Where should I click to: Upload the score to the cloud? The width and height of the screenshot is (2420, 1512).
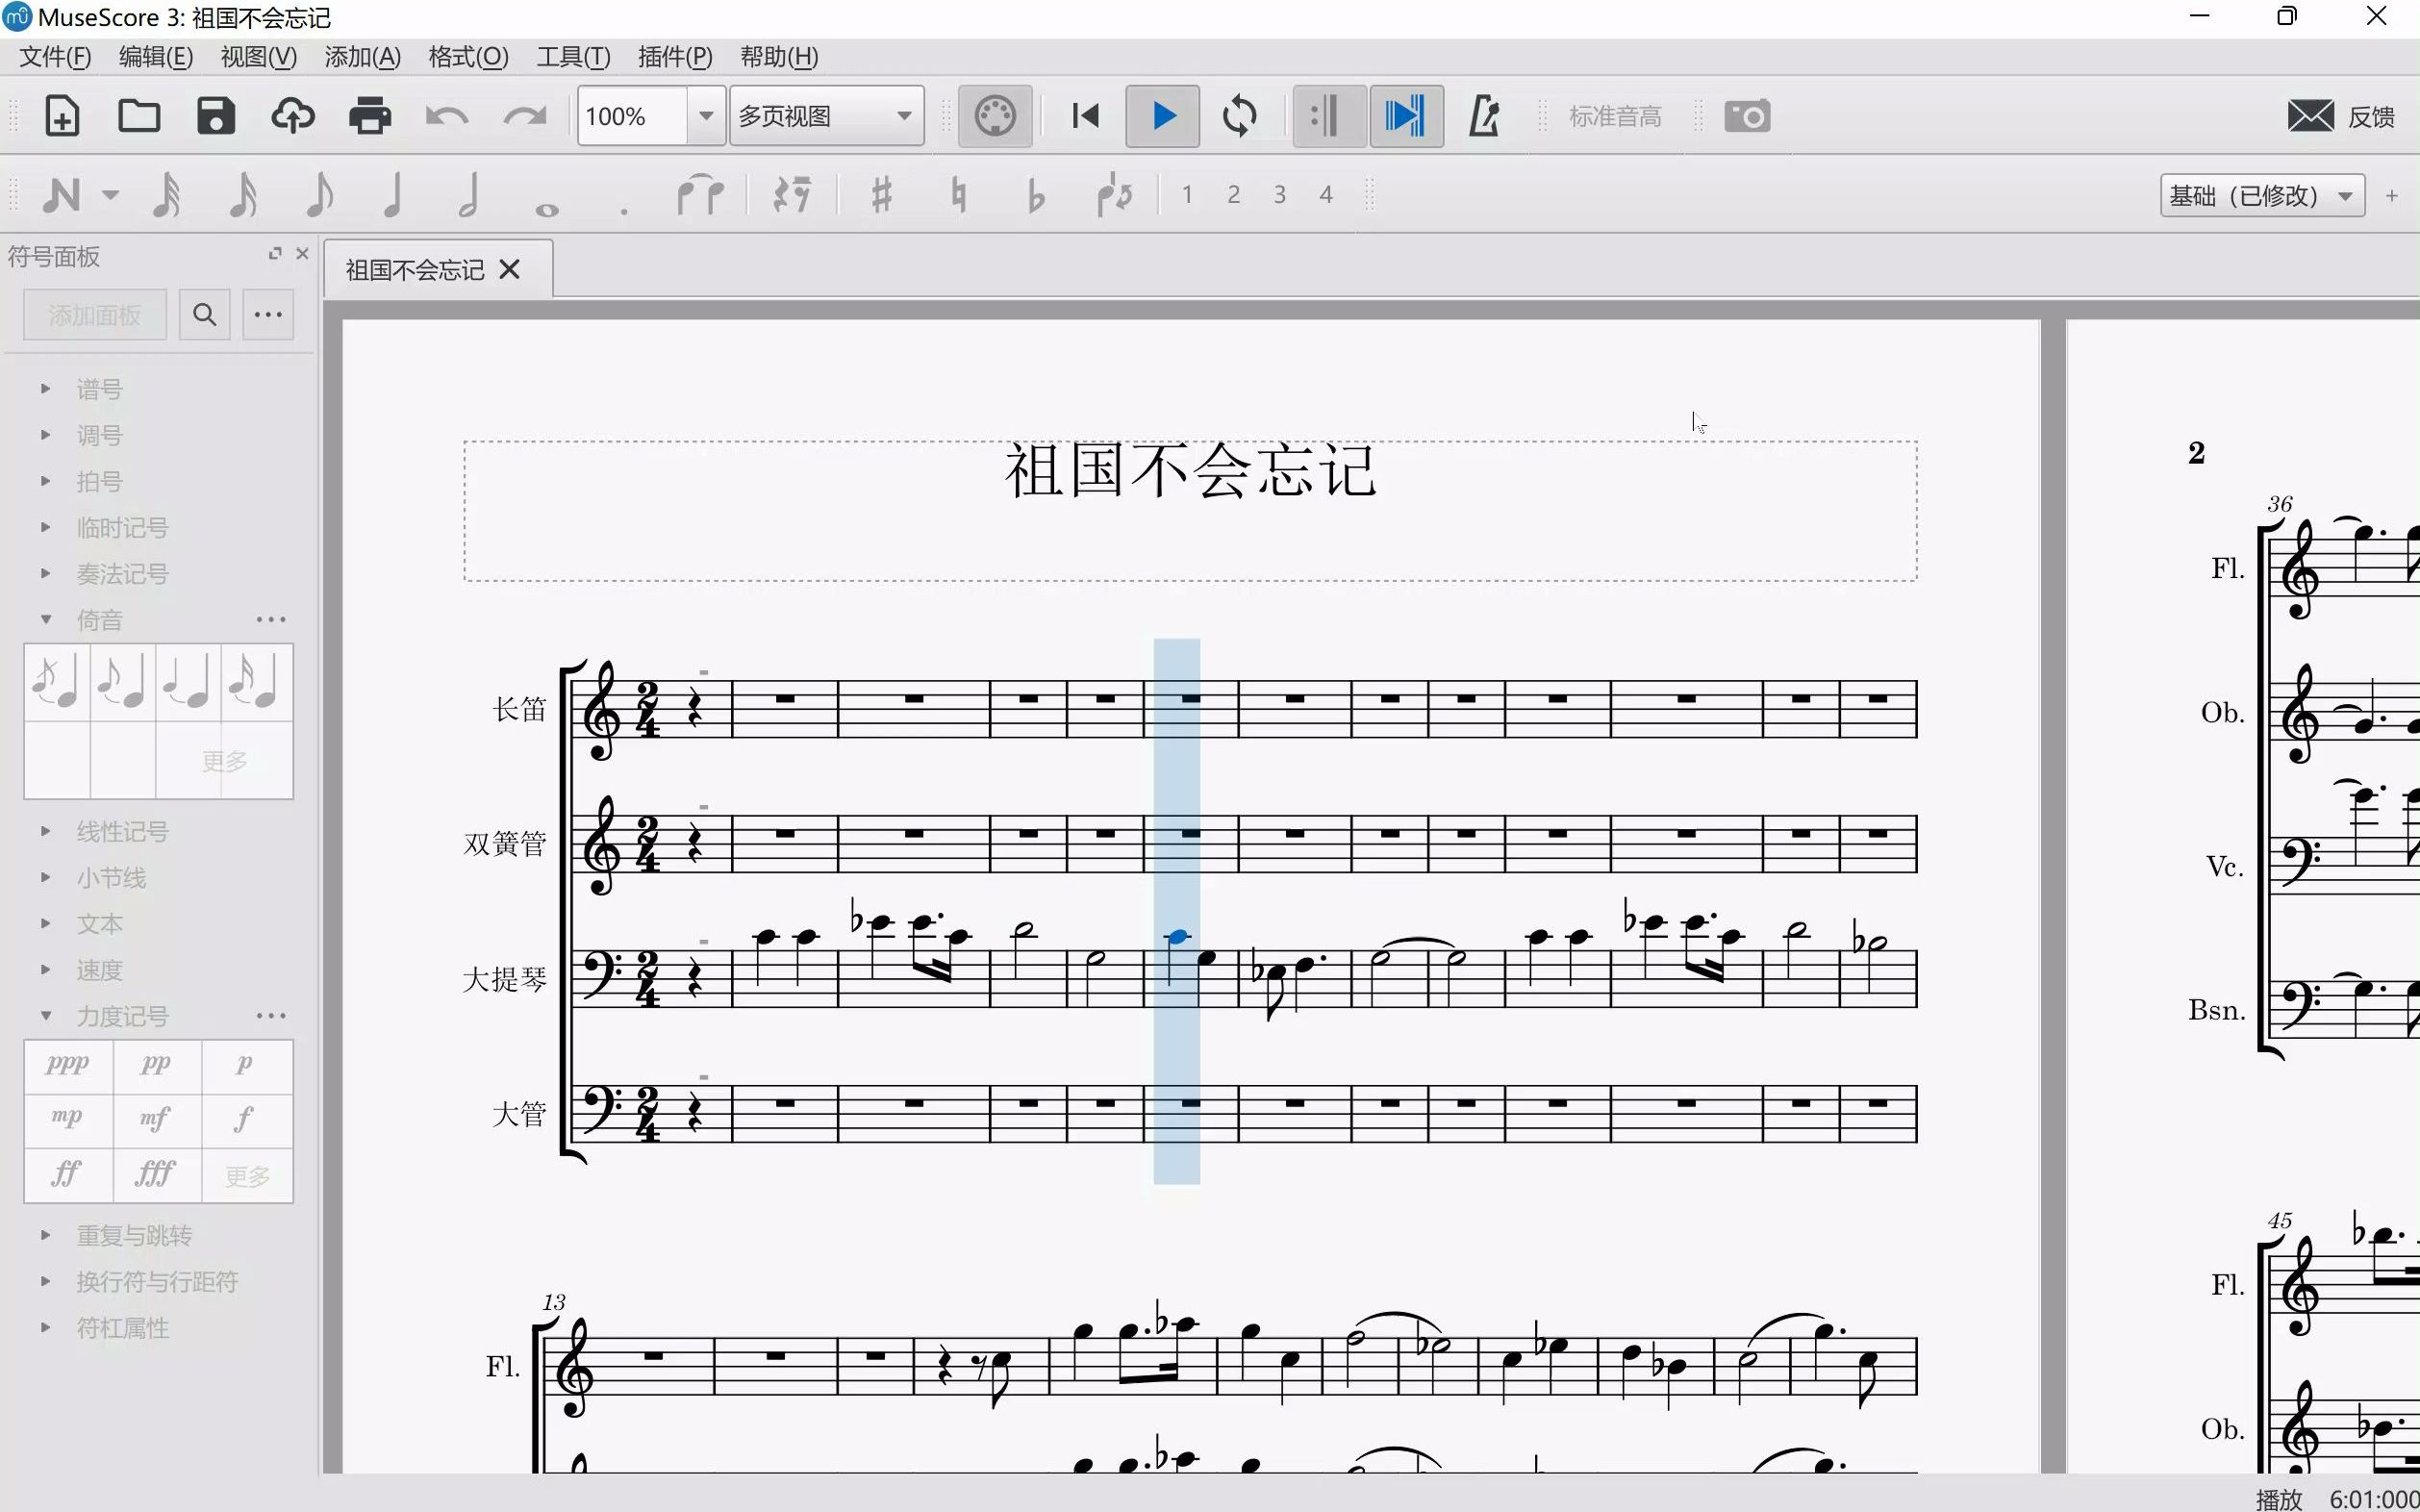tap(293, 116)
